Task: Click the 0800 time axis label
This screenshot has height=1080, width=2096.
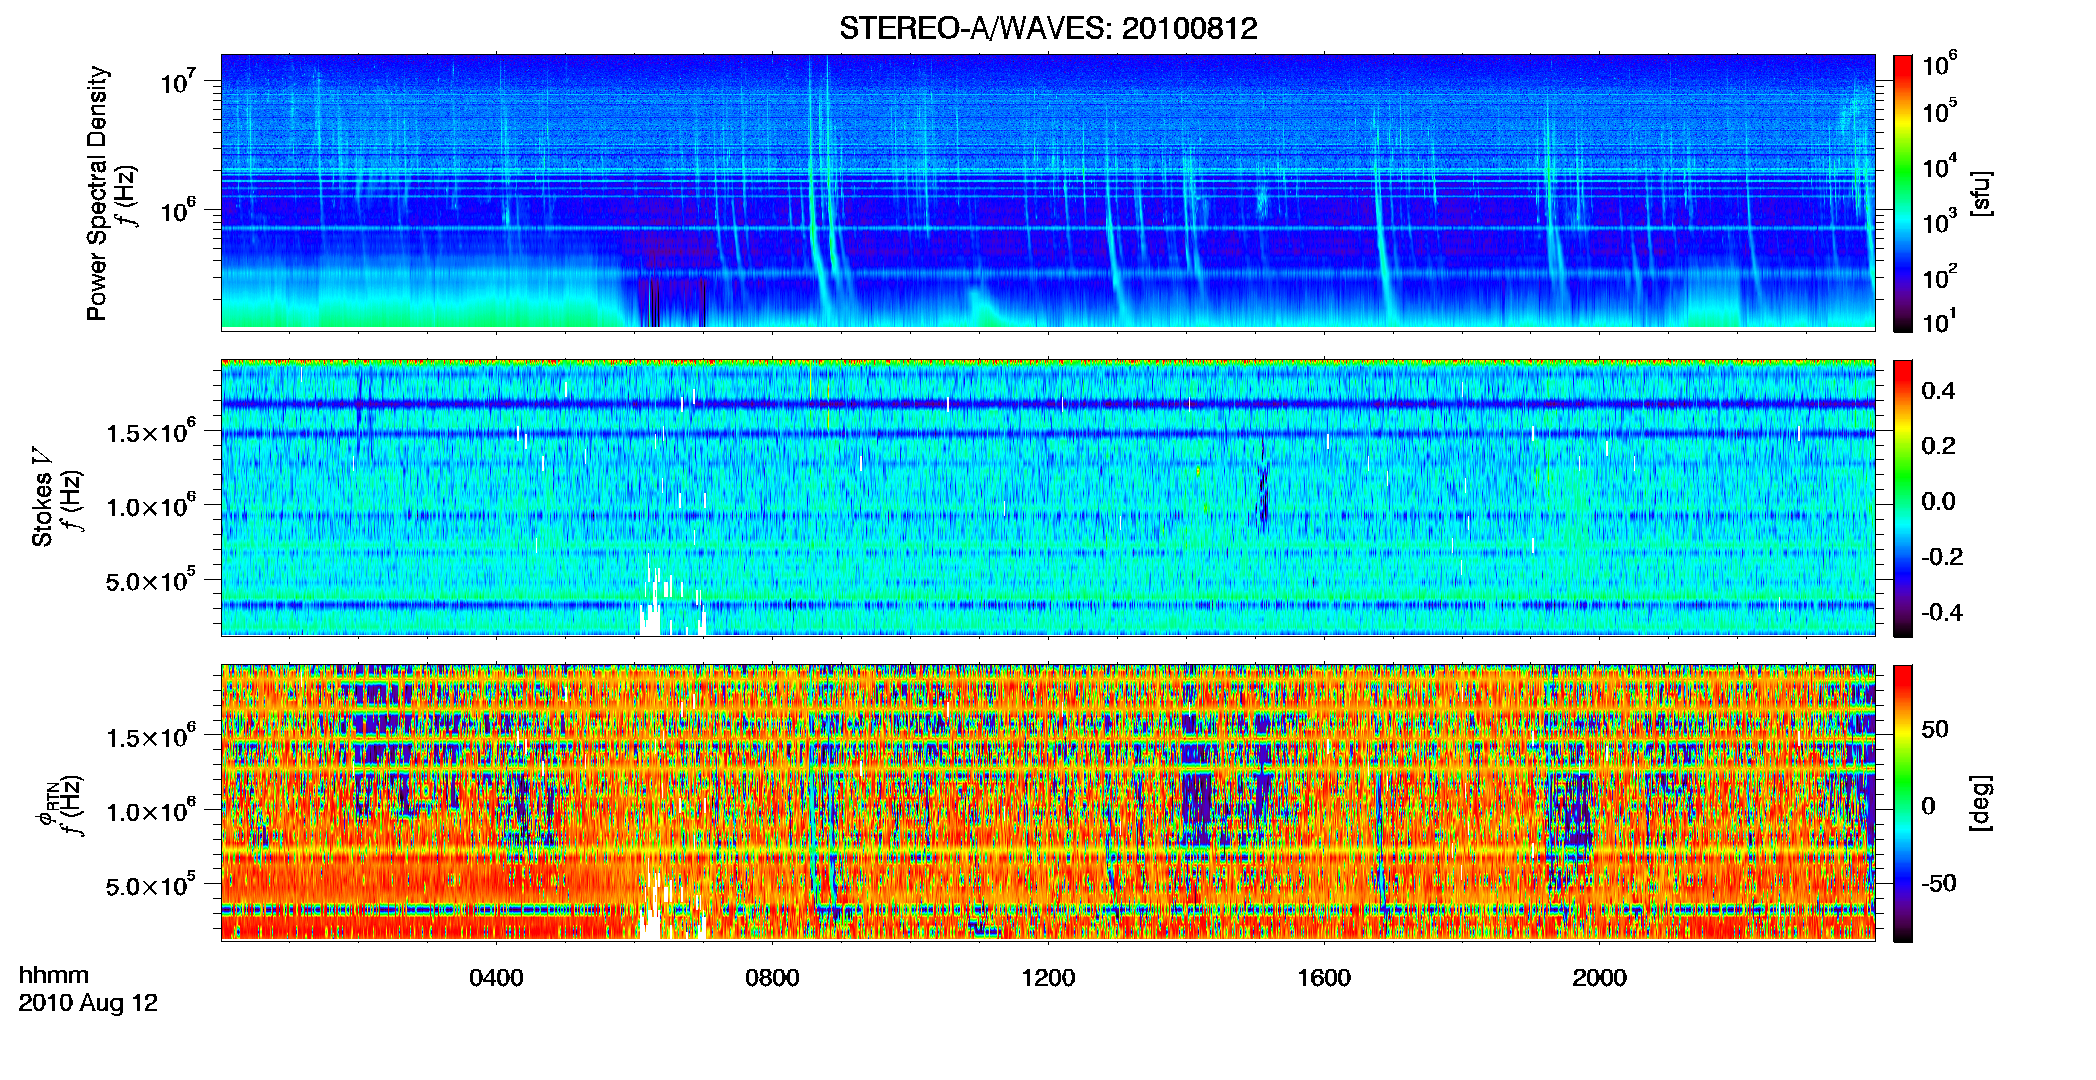Action: pyautogui.click(x=772, y=978)
